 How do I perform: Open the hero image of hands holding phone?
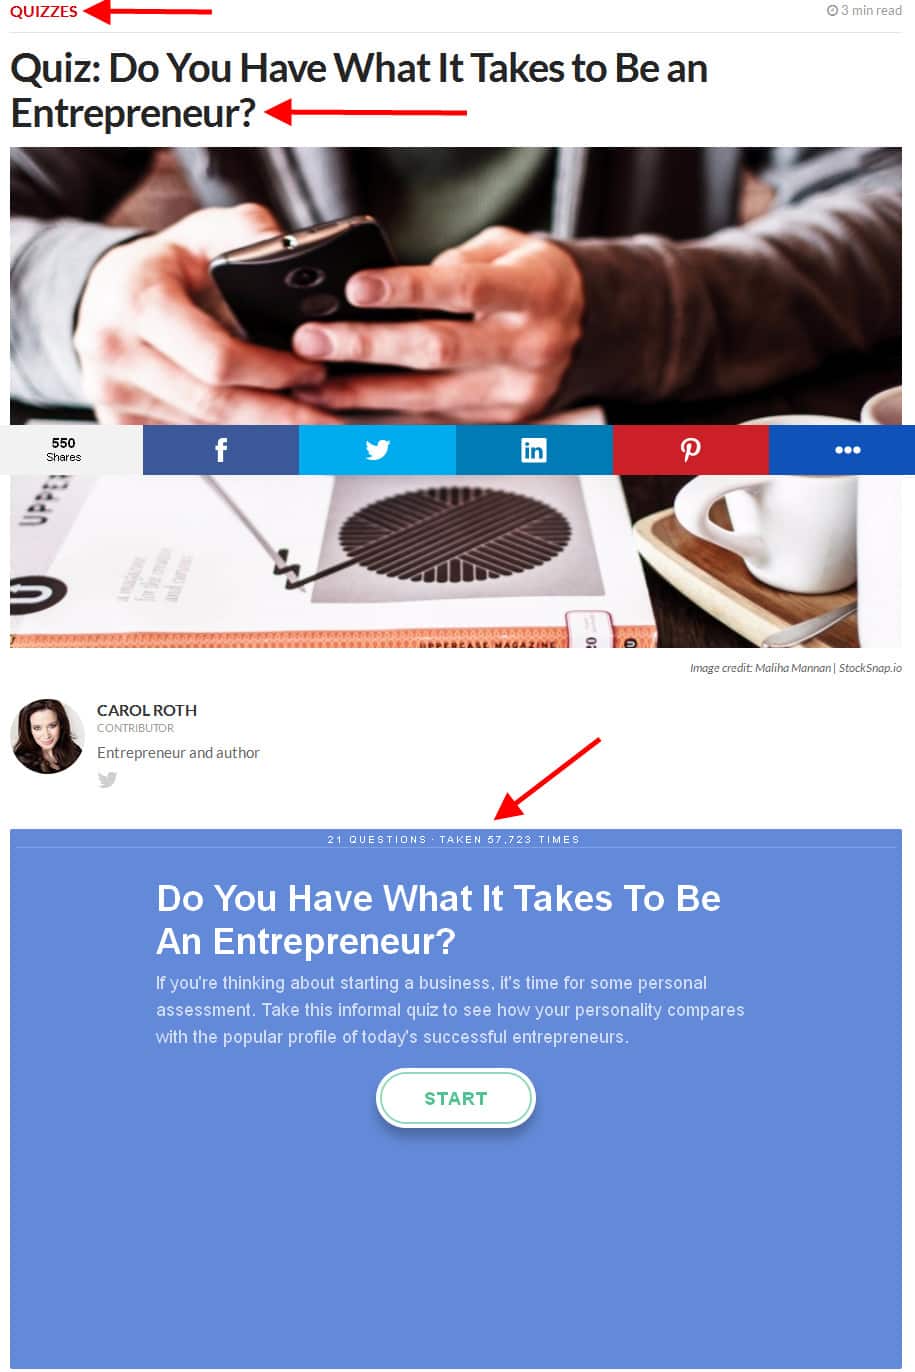tap(456, 285)
